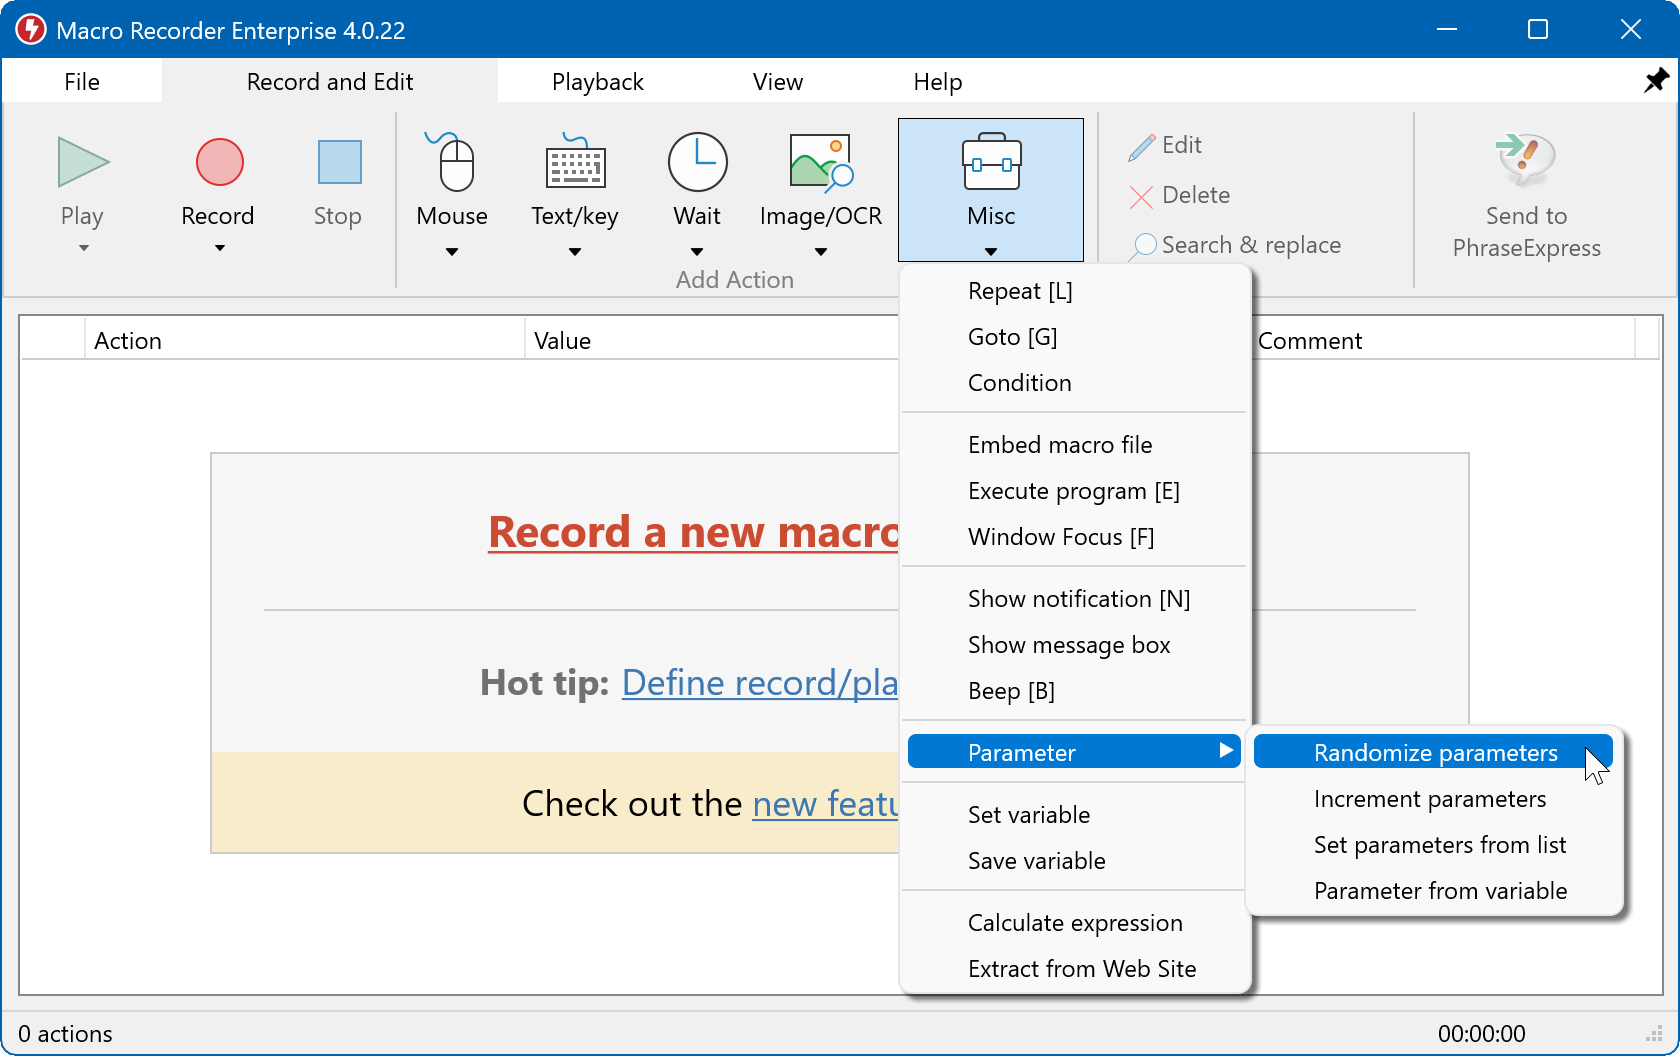Click the red Record circle icon

tap(219, 162)
